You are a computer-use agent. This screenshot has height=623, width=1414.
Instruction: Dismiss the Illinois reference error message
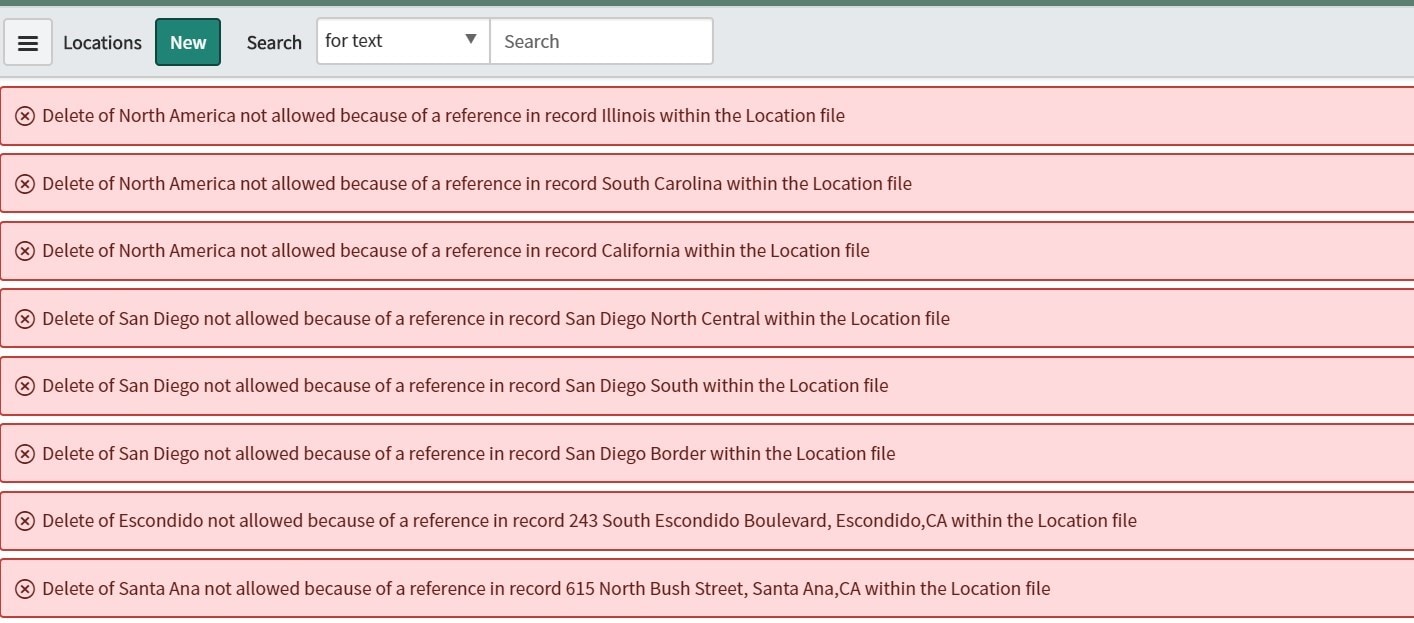point(26,115)
